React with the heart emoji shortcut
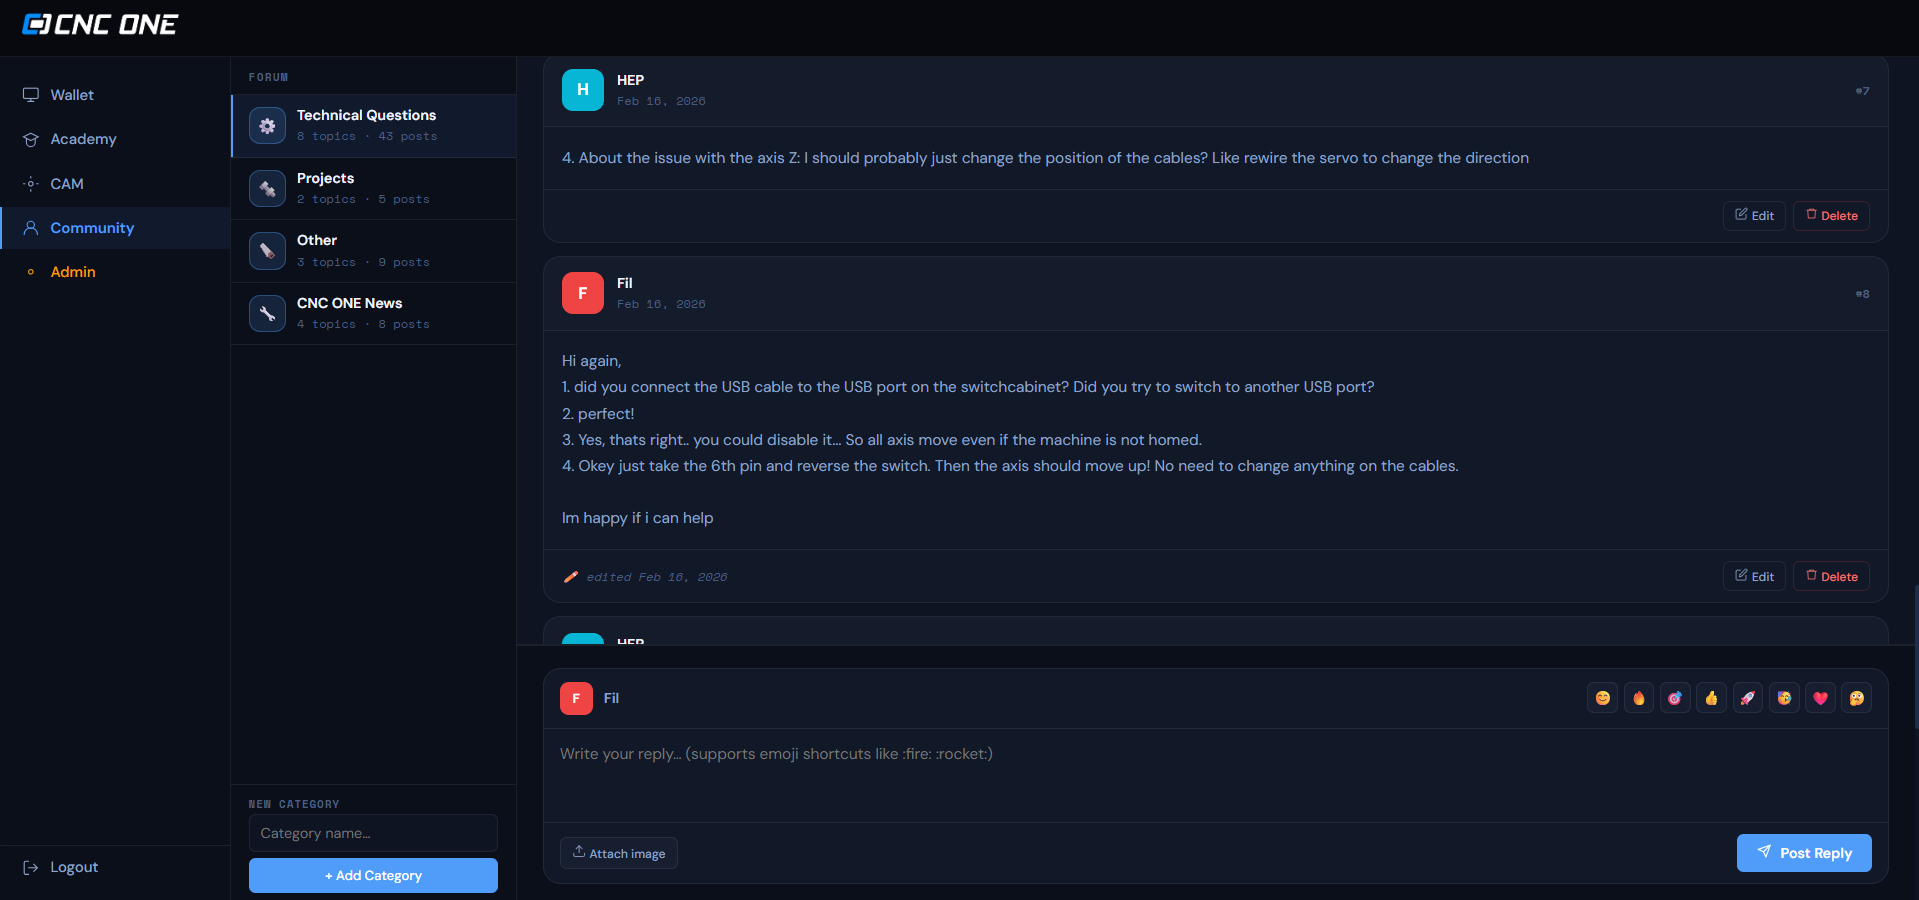The height and width of the screenshot is (900, 1919). click(x=1820, y=697)
